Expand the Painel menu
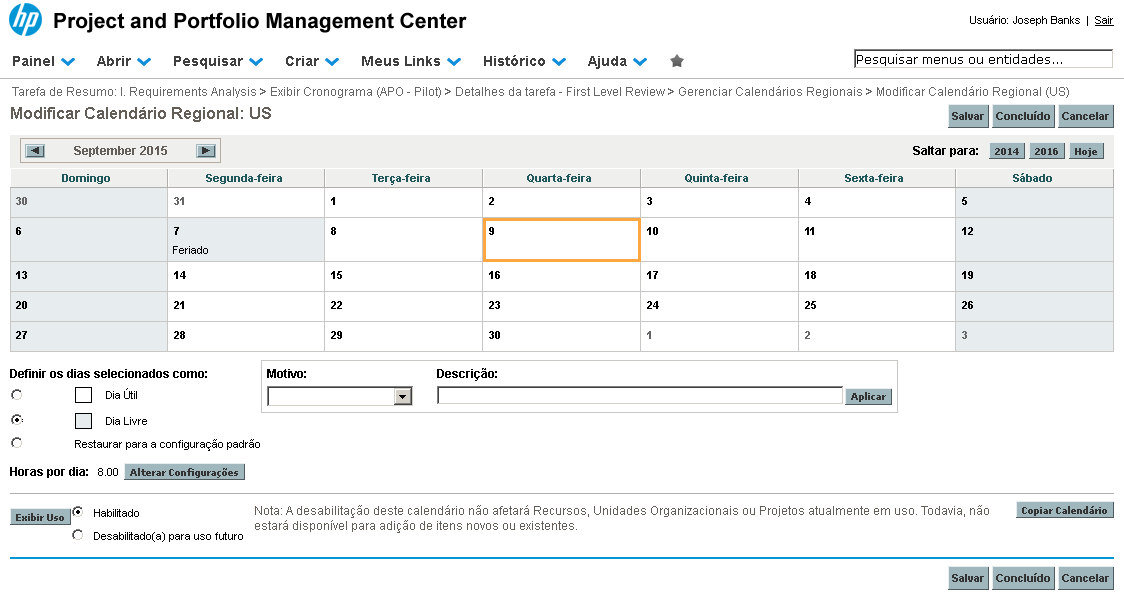The width and height of the screenshot is (1124, 608). tap(43, 61)
